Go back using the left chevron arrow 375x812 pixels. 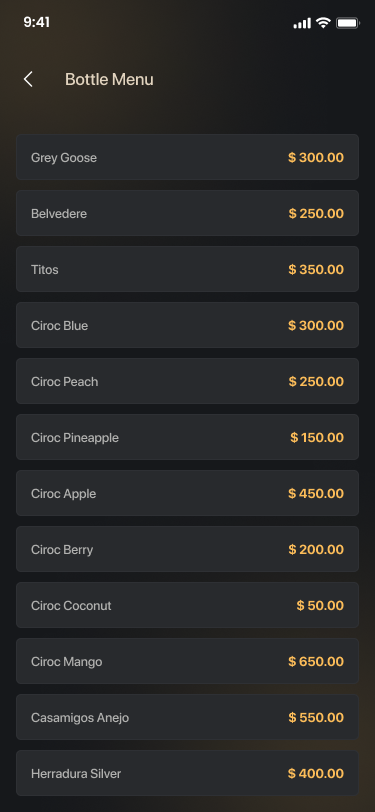click(28, 79)
